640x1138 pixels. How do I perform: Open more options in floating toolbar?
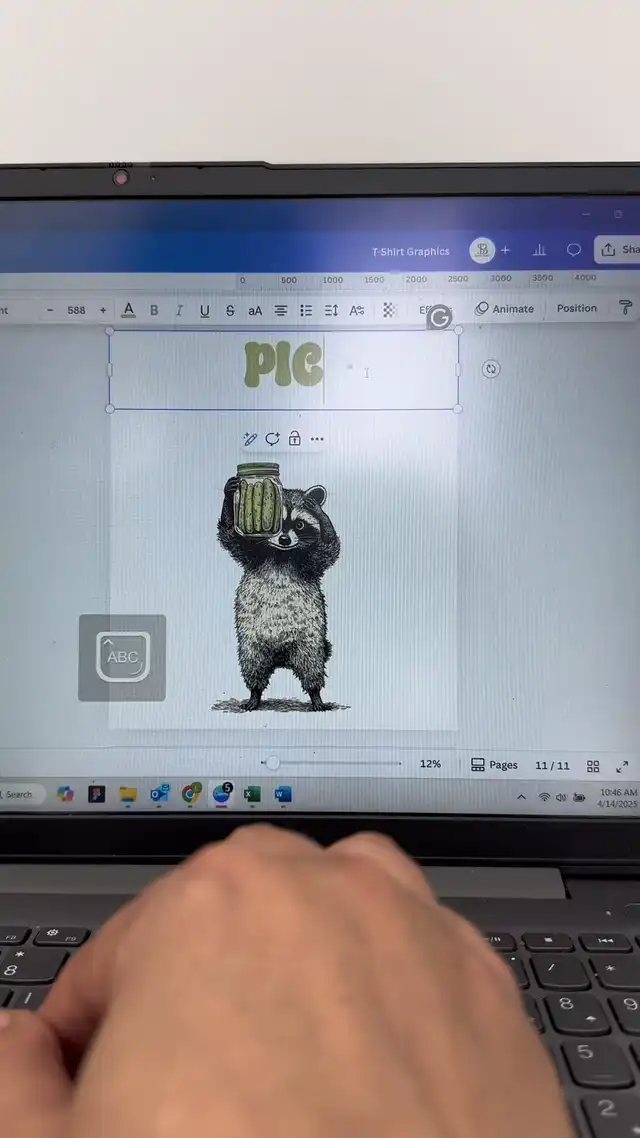pos(317,439)
